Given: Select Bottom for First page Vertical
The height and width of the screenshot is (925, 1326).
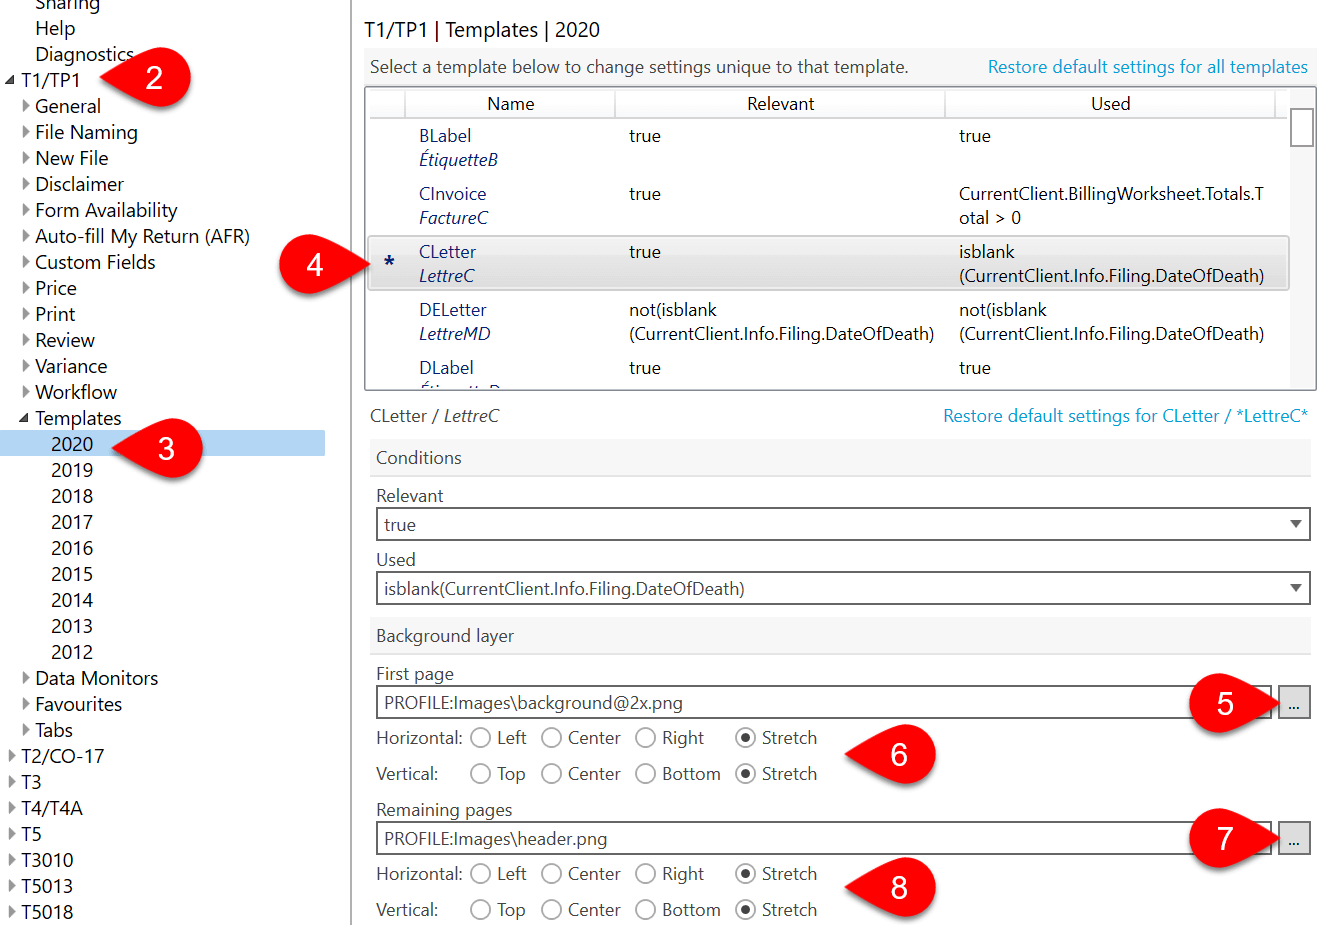Looking at the screenshot, I should click(646, 774).
